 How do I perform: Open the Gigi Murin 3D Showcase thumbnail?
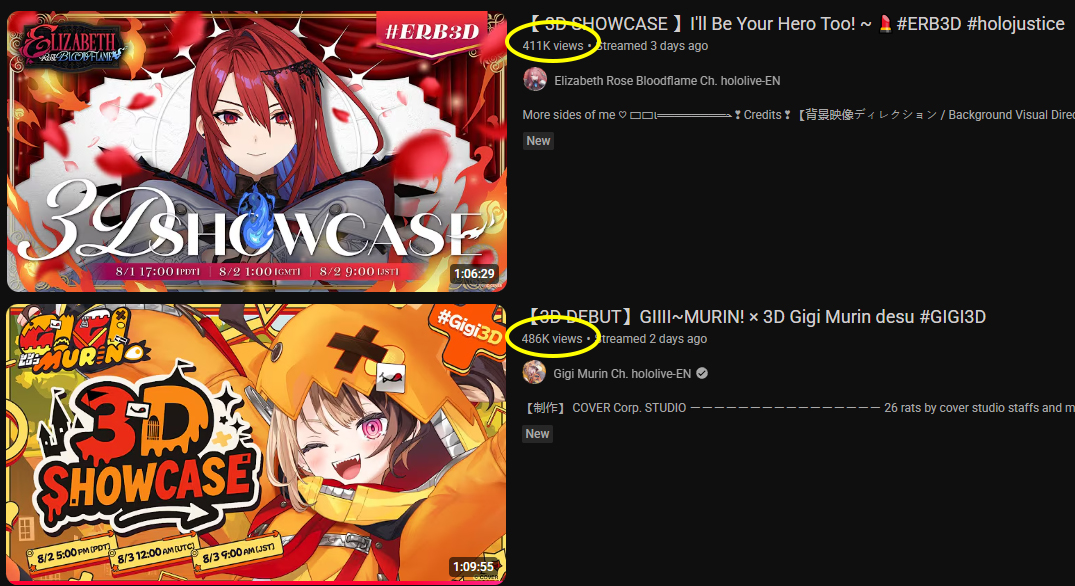point(256,444)
